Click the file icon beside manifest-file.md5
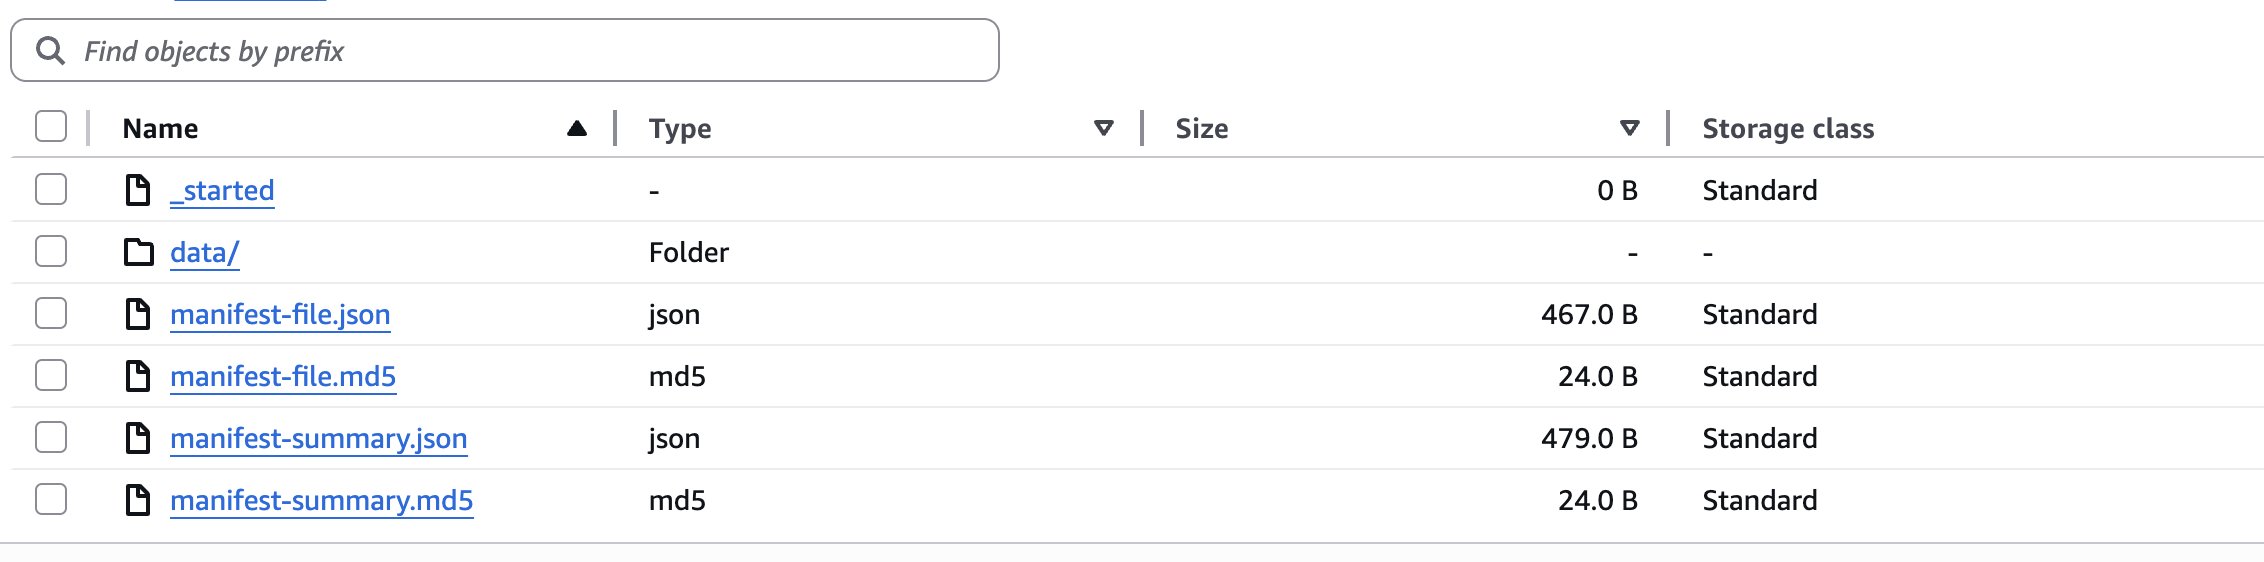Screen dimensions: 2264x562 coord(137,376)
